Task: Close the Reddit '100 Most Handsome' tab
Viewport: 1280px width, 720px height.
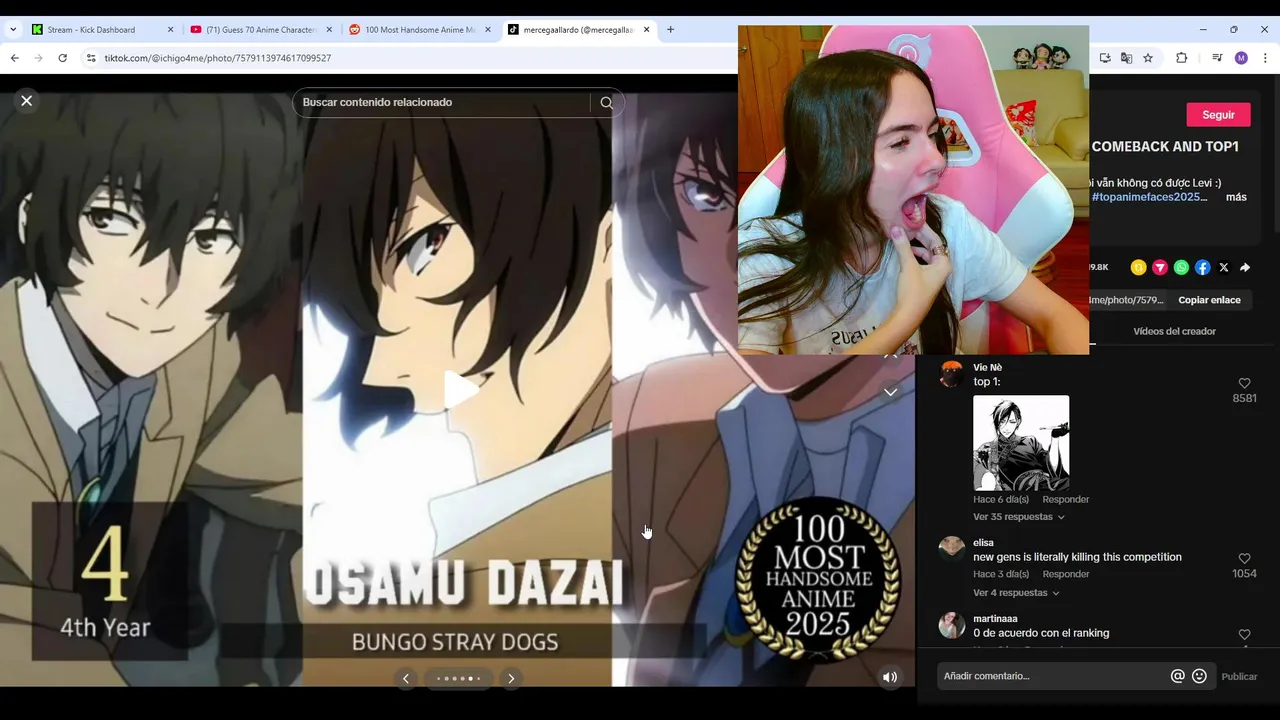Action: pos(488,30)
